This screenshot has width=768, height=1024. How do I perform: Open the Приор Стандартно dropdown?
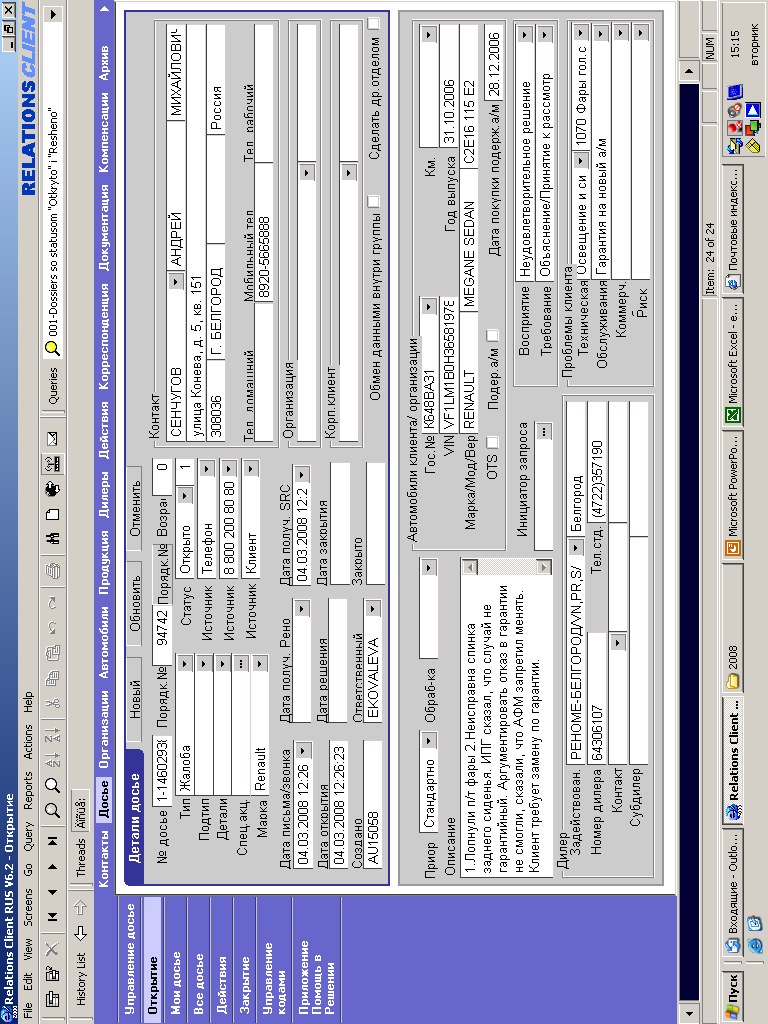tap(428, 741)
